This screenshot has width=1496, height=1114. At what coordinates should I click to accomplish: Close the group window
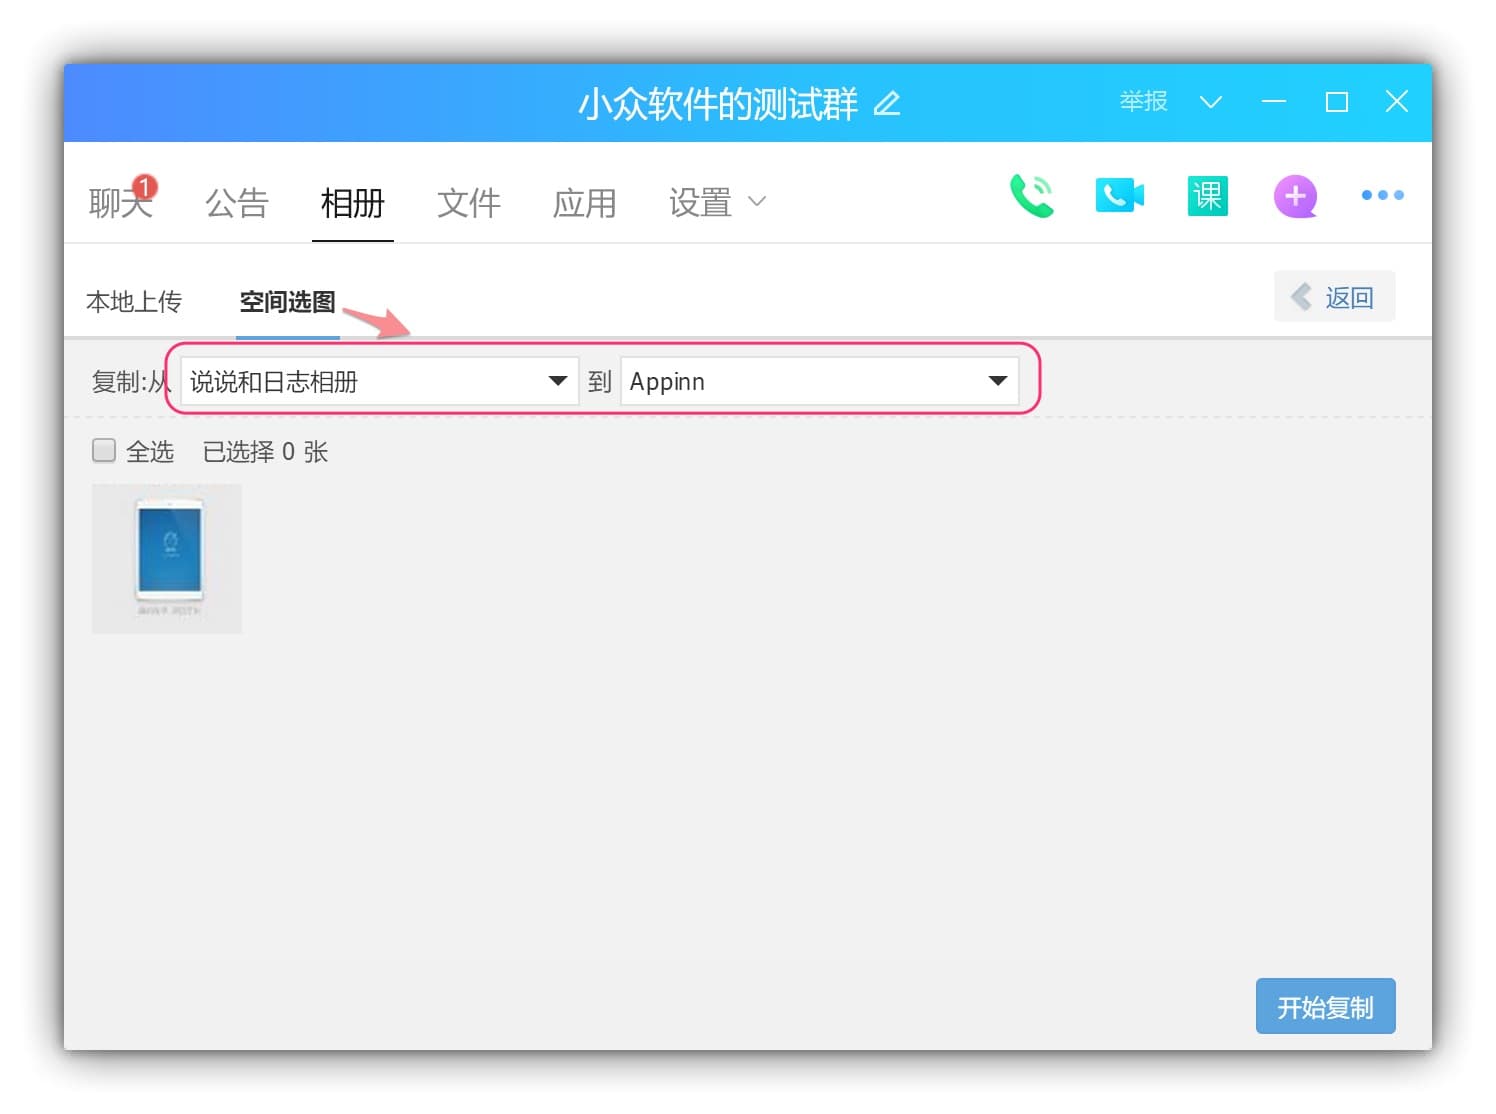coord(1396,101)
